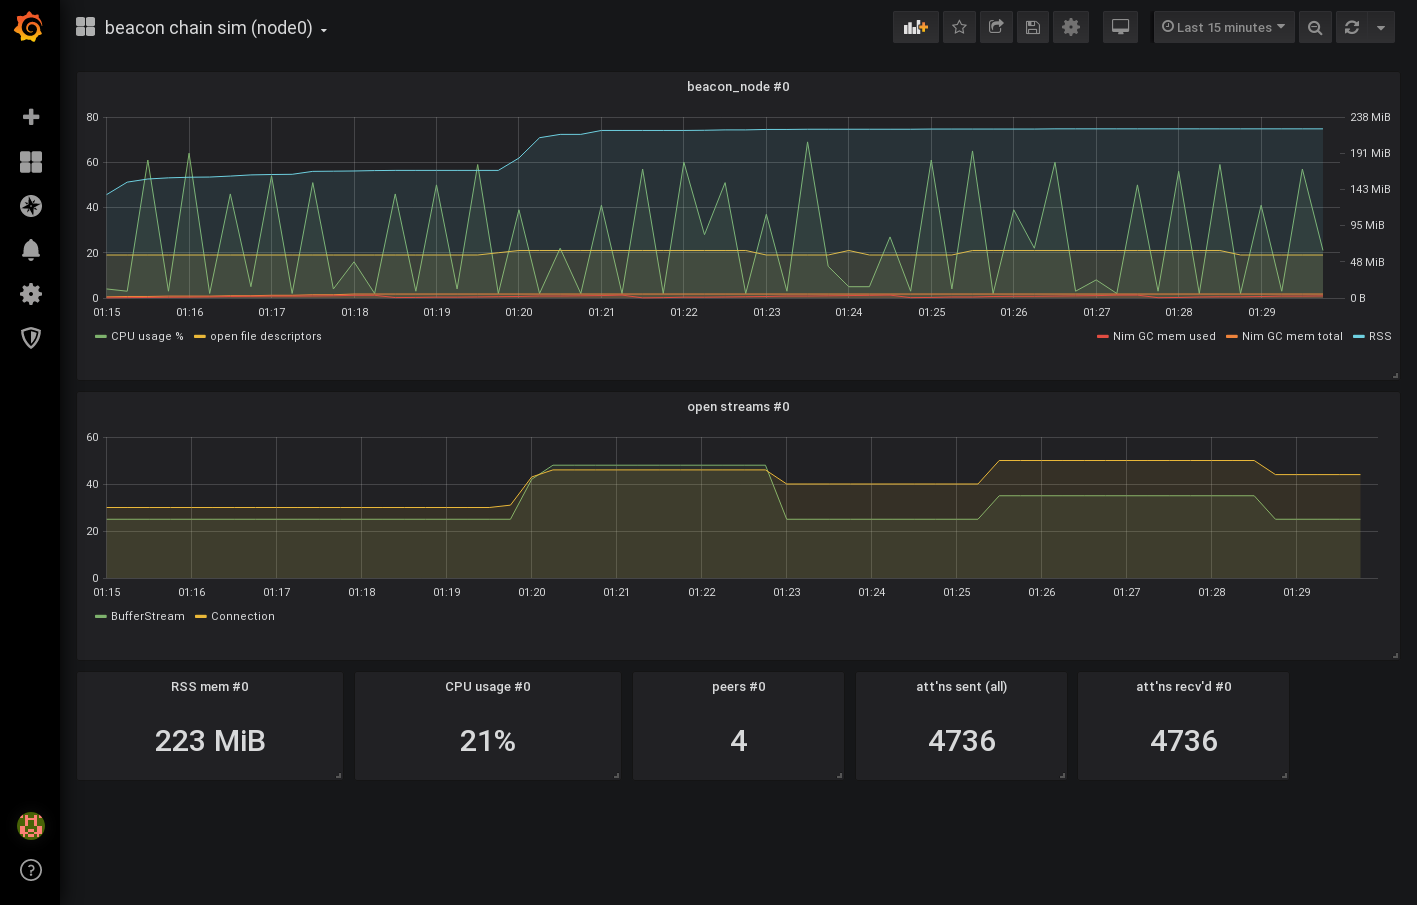Click the 238 MiB right axis label
The height and width of the screenshot is (905, 1417).
1370,117
